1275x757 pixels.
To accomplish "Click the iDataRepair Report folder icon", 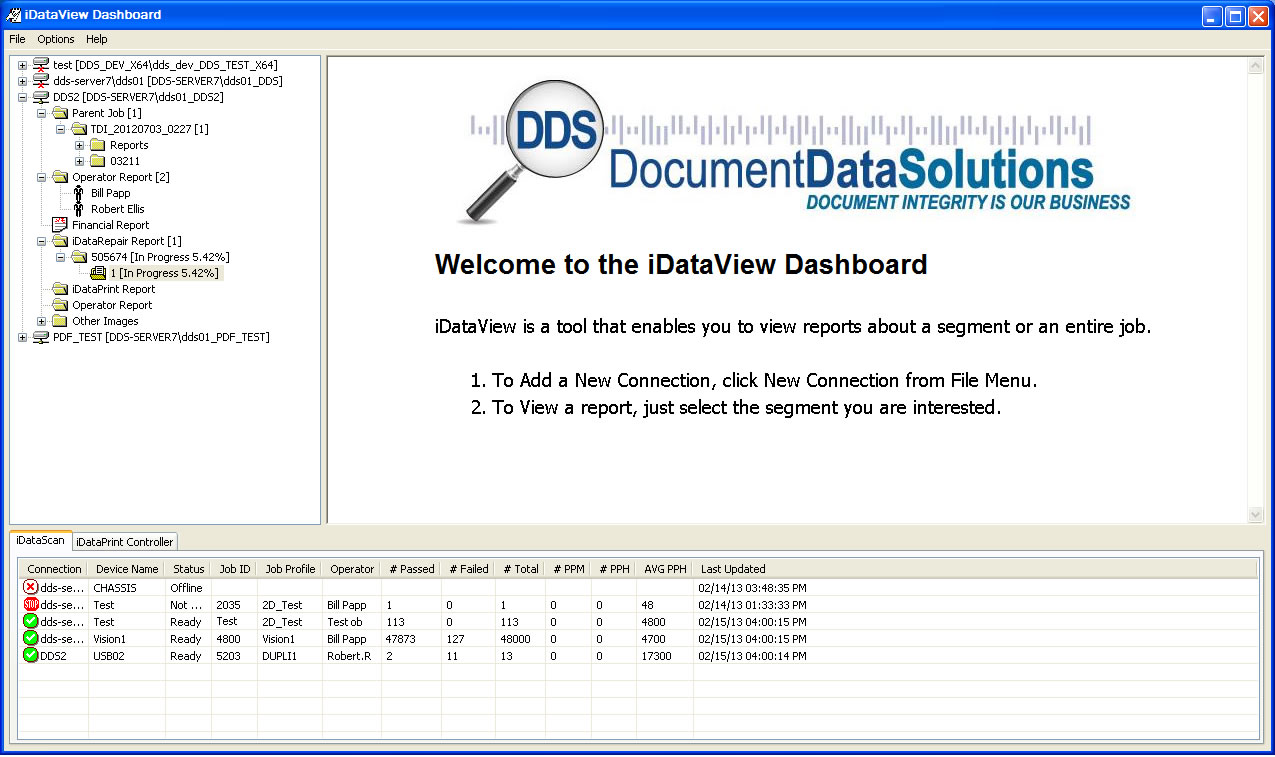I will point(60,241).
